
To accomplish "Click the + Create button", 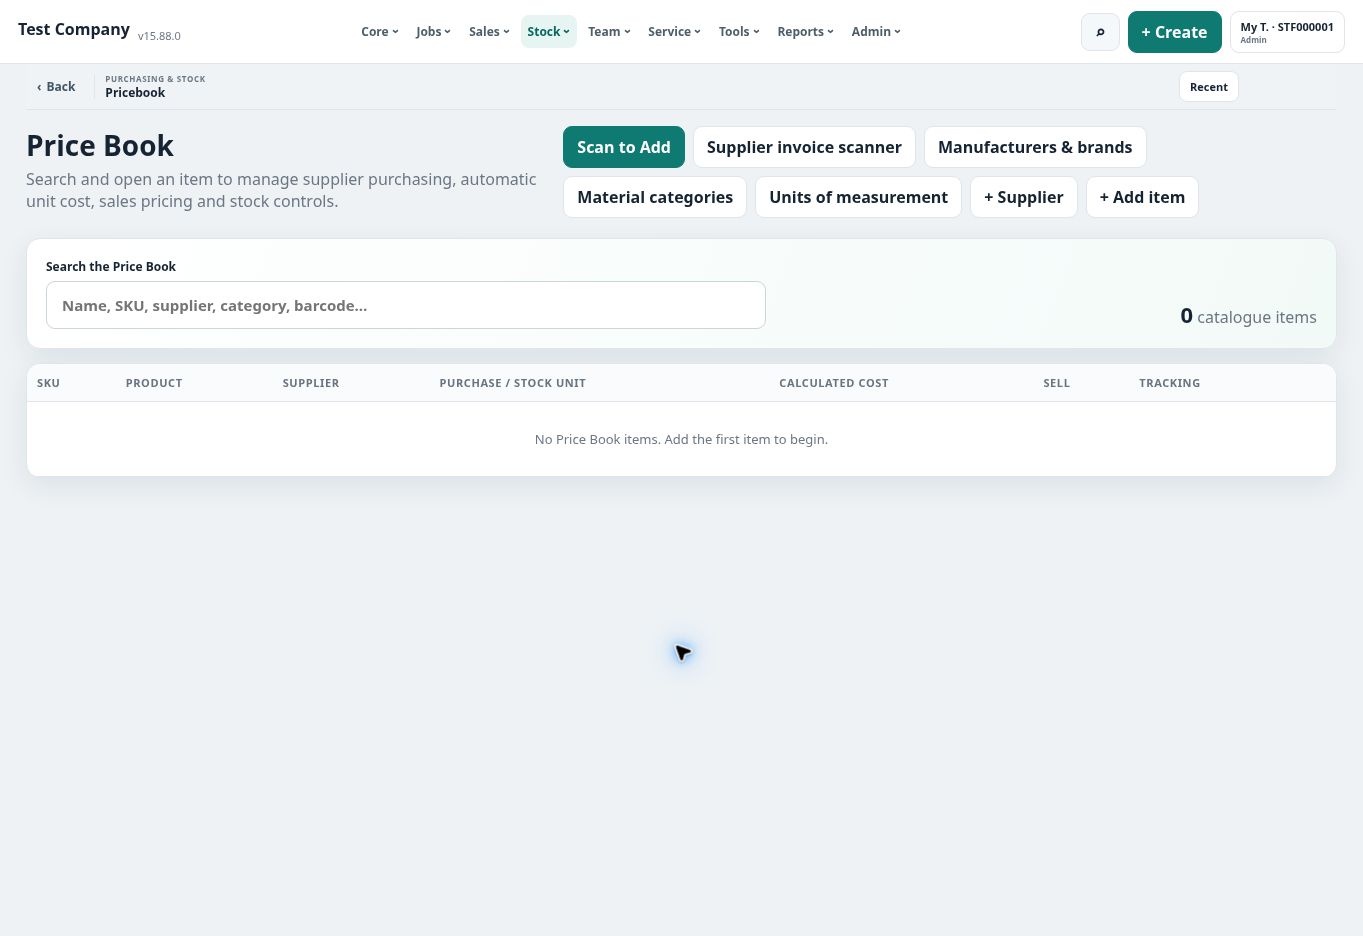I will 1174,32.
